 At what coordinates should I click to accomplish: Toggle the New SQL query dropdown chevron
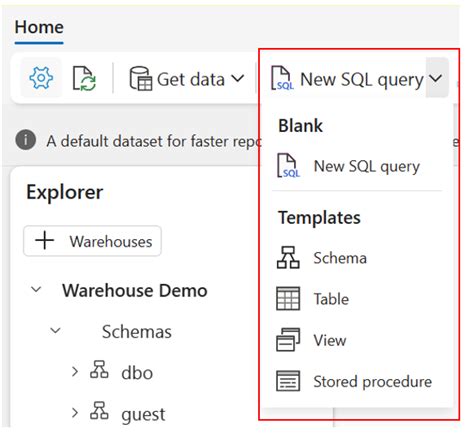(x=436, y=78)
